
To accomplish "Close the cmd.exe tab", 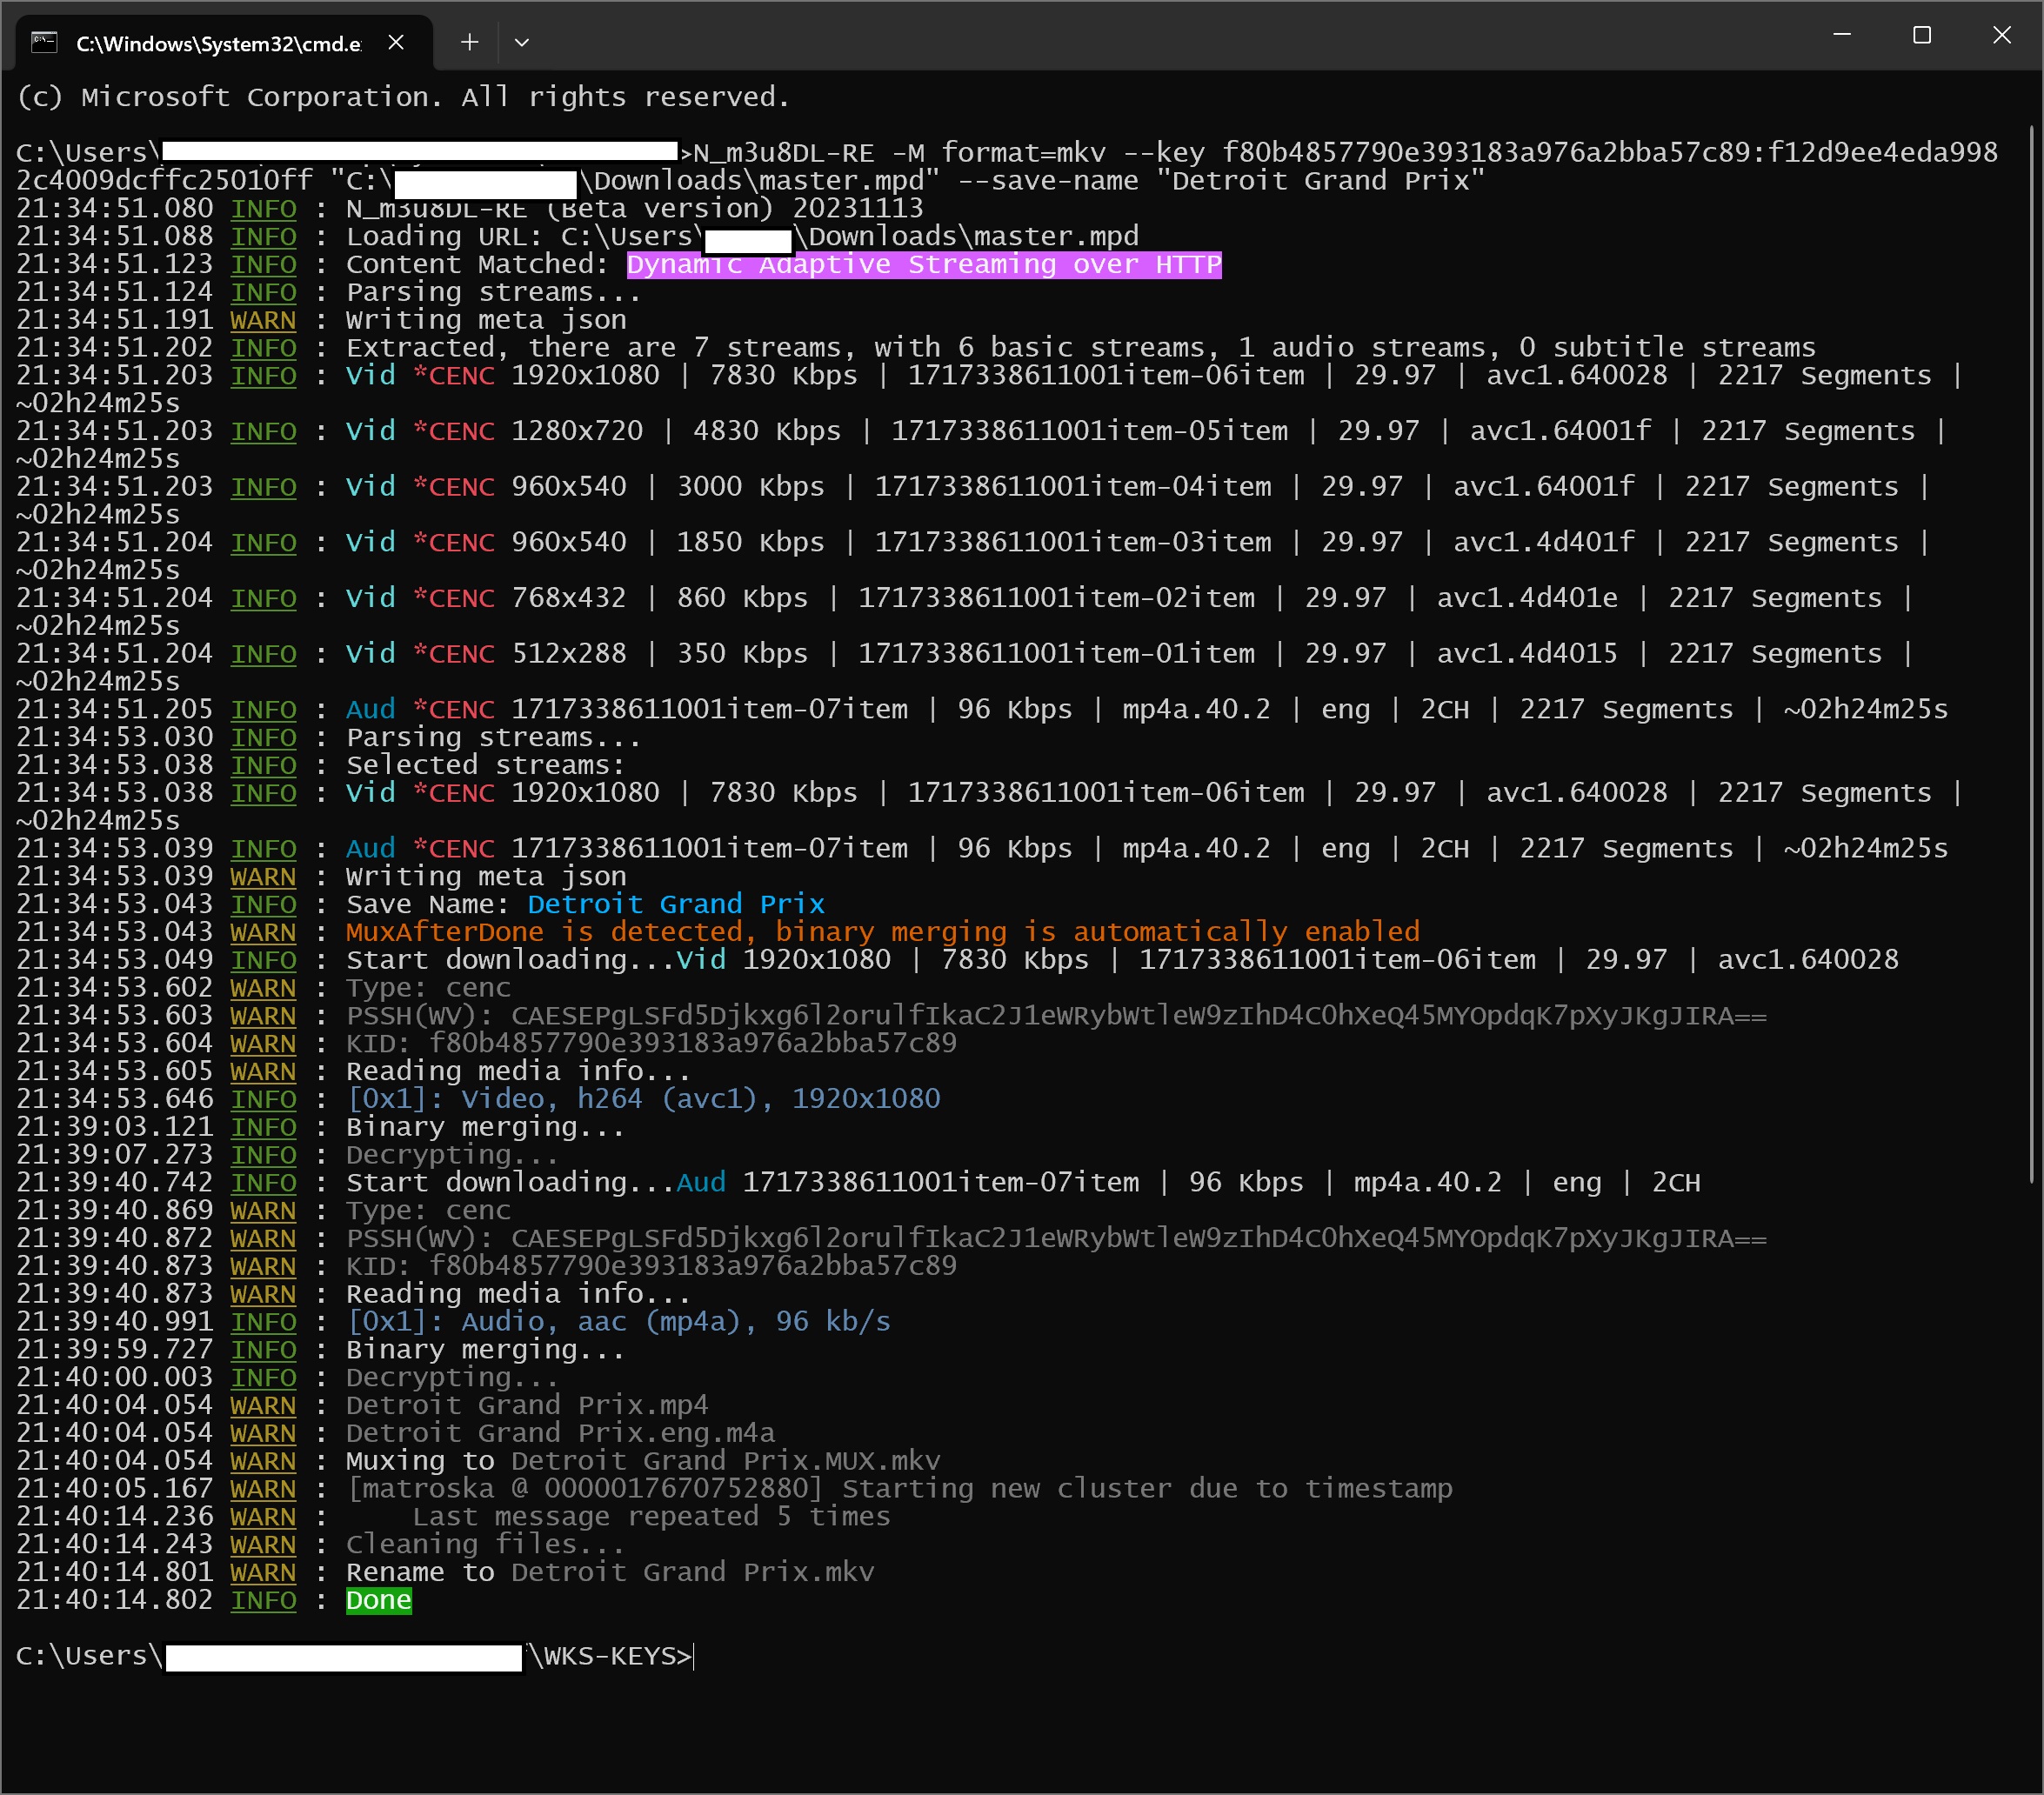I will (396, 42).
